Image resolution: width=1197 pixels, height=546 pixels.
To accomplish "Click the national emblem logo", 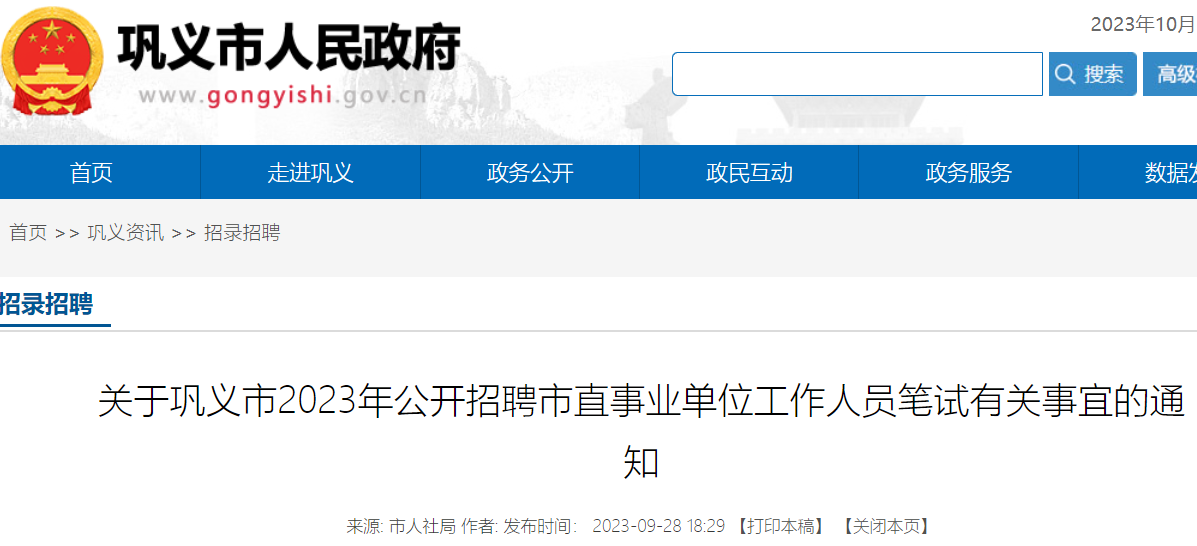I will tap(52, 64).
